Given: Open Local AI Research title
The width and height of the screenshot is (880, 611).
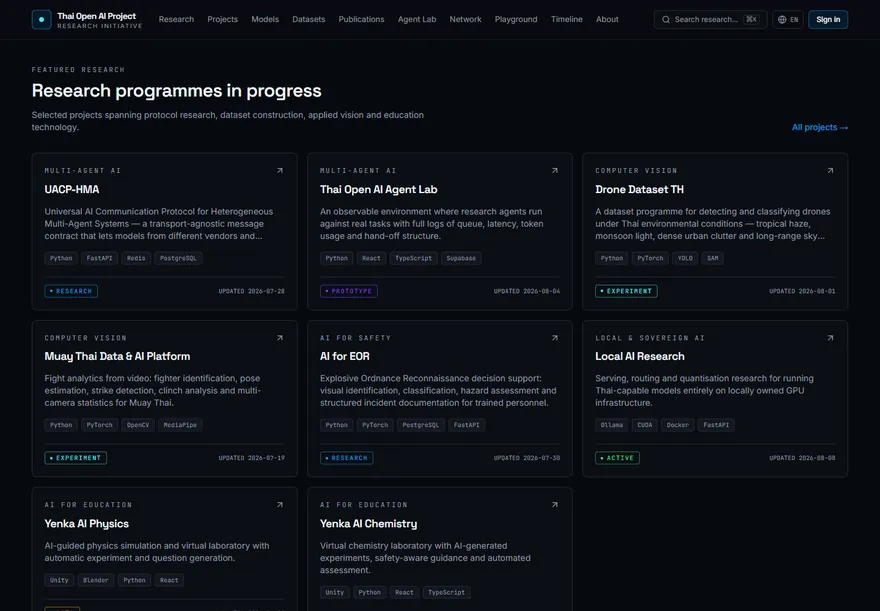Looking at the screenshot, I should 640,356.
